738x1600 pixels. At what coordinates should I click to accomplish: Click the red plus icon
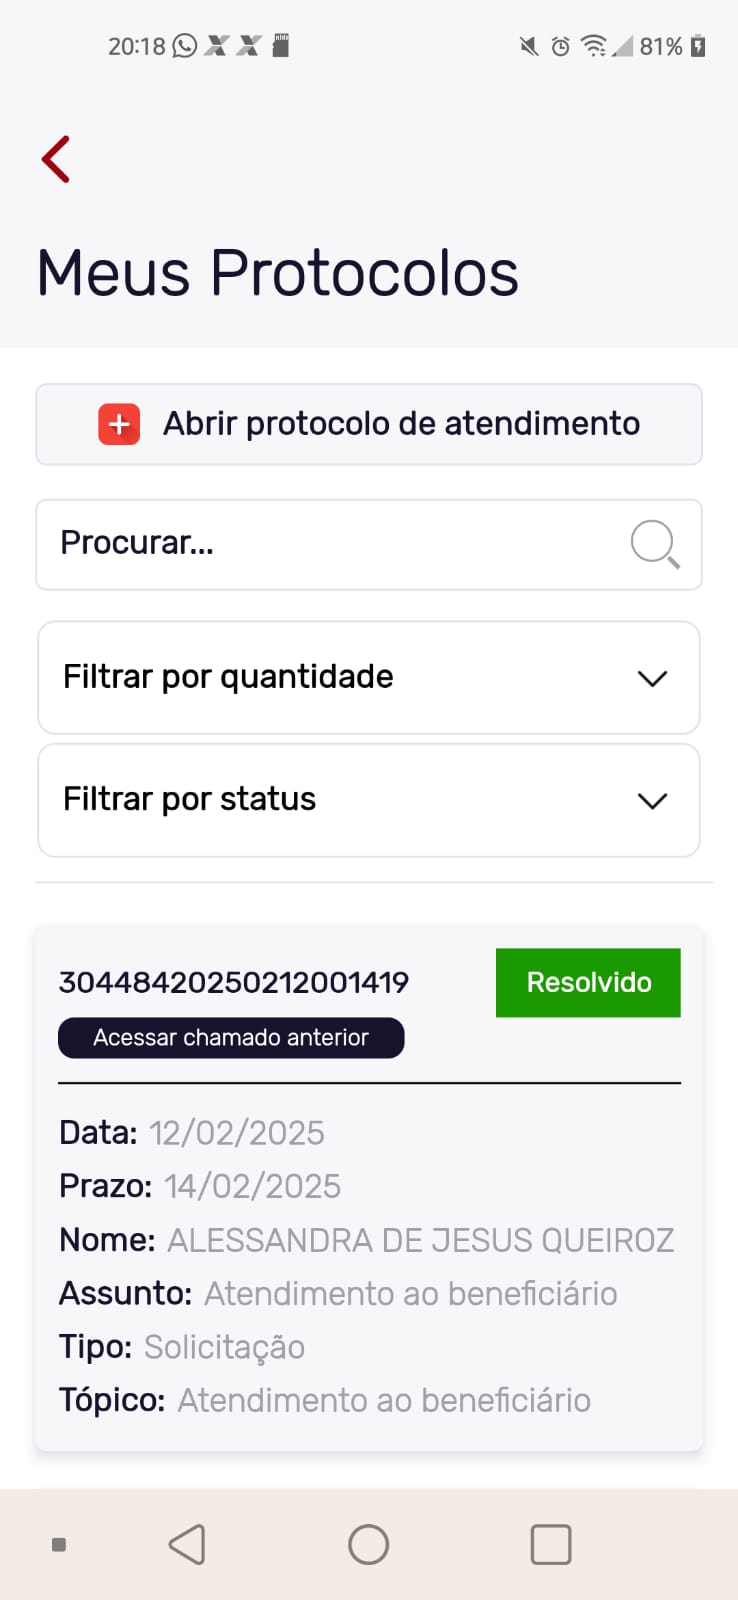pos(119,424)
